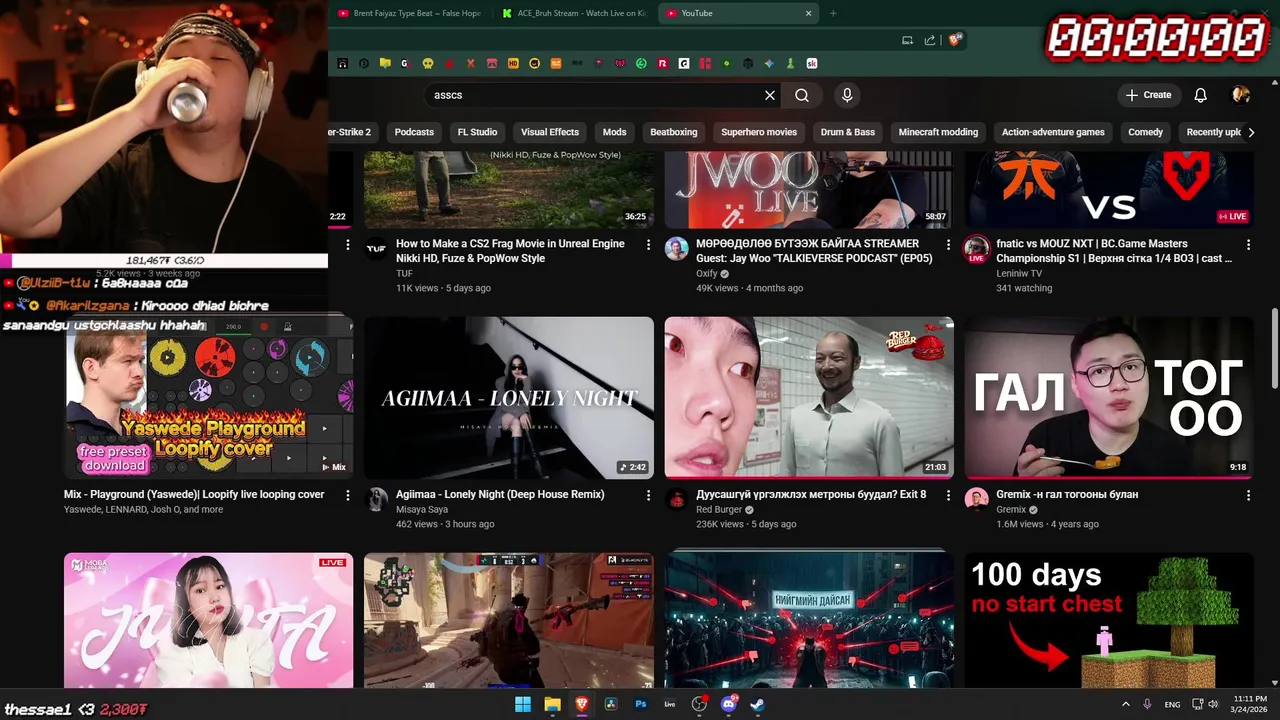Open the red X bookmark icon

coord(471,63)
